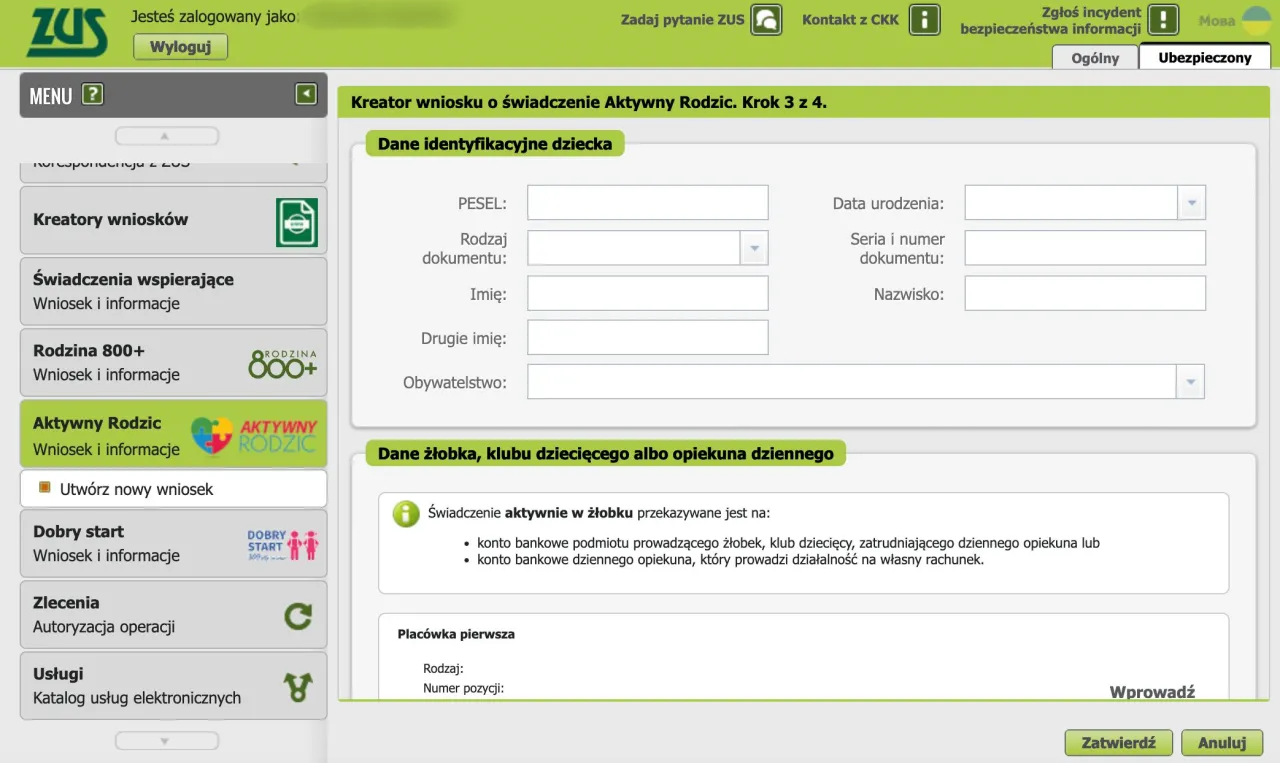Click the Rodzina 800+ logo icon
The image size is (1280, 763).
point(282,363)
